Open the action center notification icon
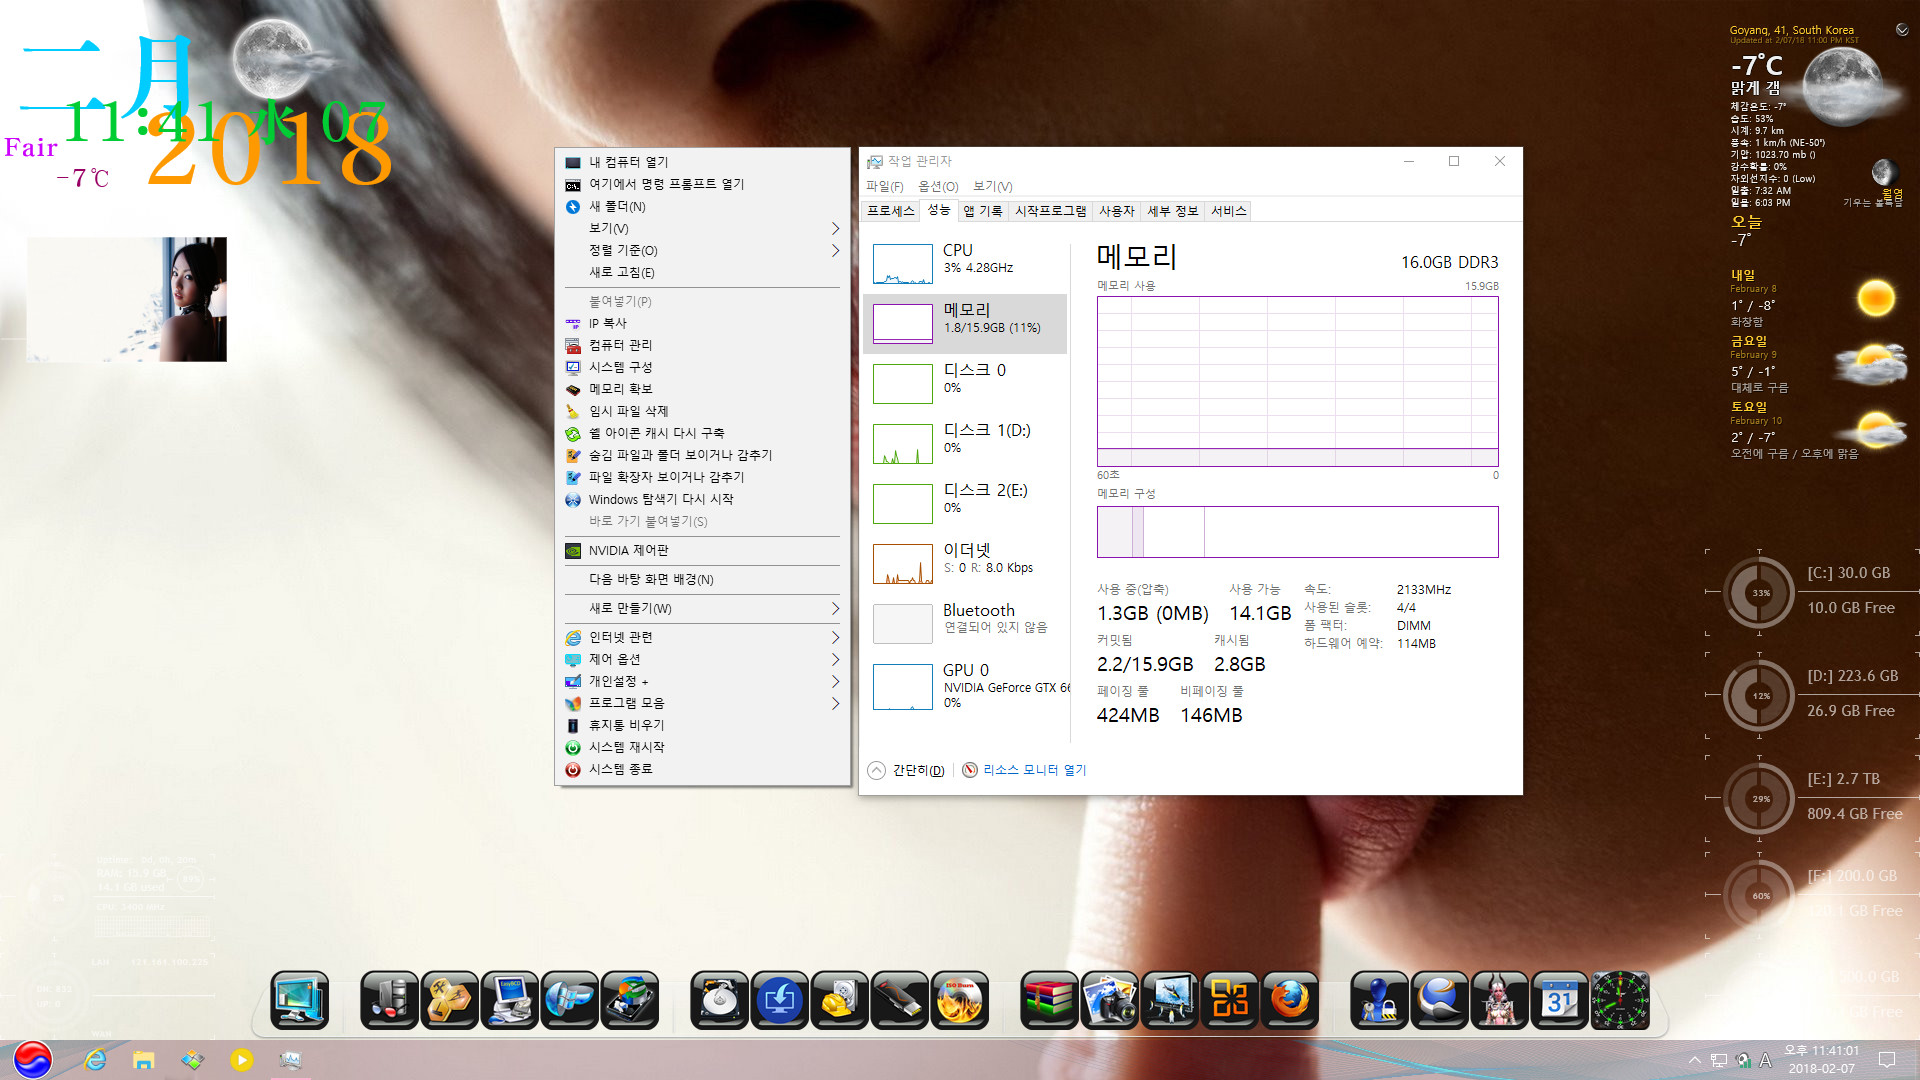 pyautogui.click(x=1887, y=1060)
